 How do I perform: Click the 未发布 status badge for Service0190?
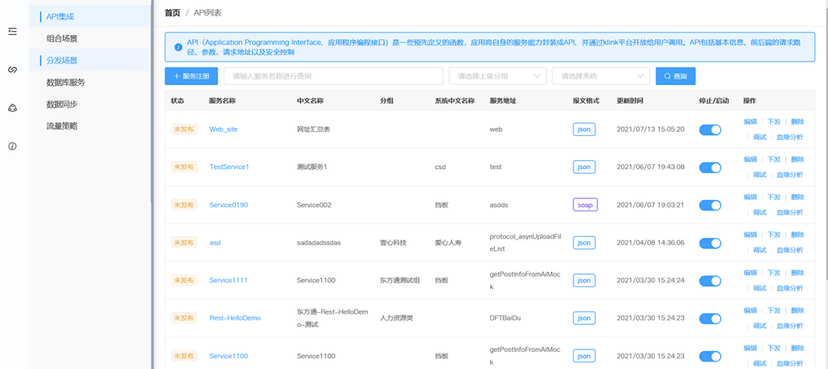(x=184, y=205)
